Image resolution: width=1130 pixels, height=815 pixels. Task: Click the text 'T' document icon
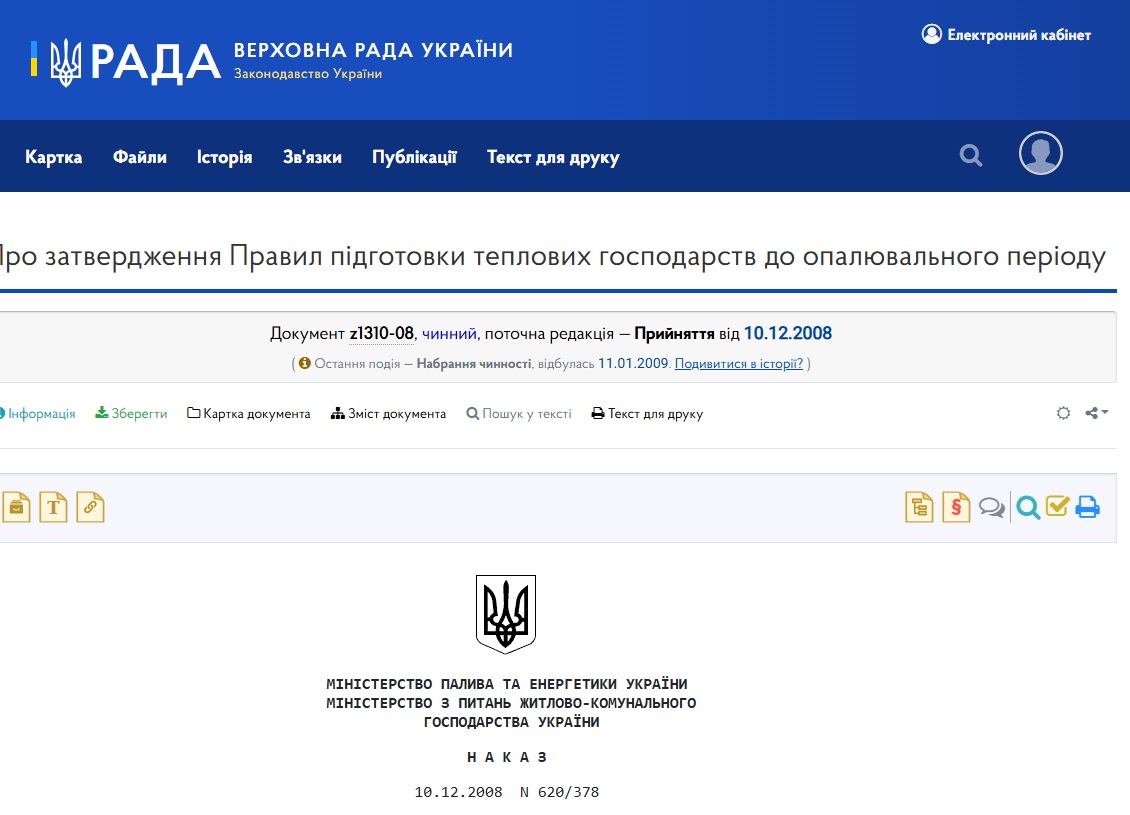53,507
